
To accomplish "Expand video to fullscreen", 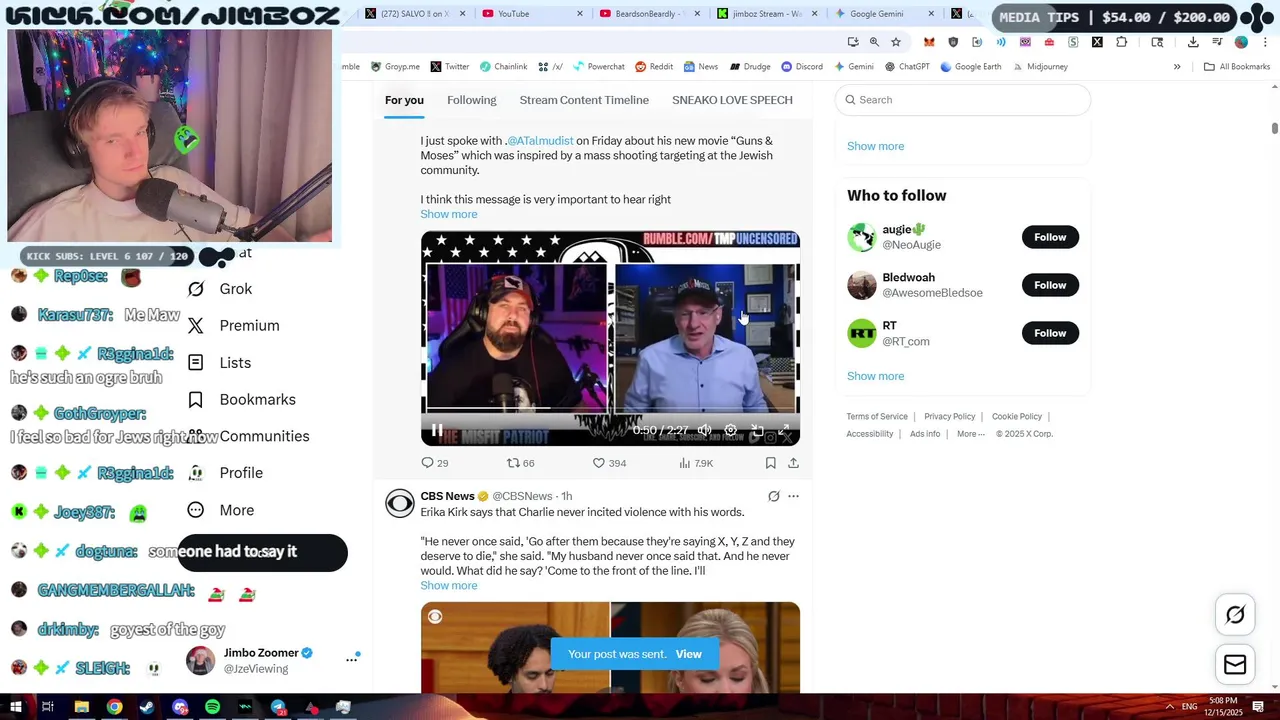I will (784, 431).
